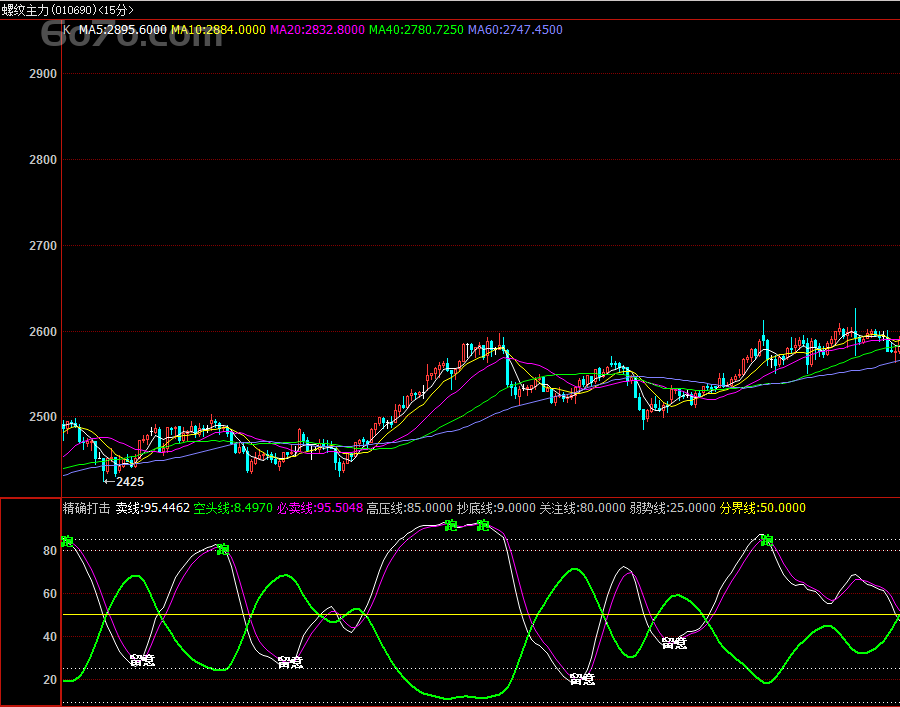Click the rightmost 留意 signal marker

pyautogui.click(x=674, y=643)
